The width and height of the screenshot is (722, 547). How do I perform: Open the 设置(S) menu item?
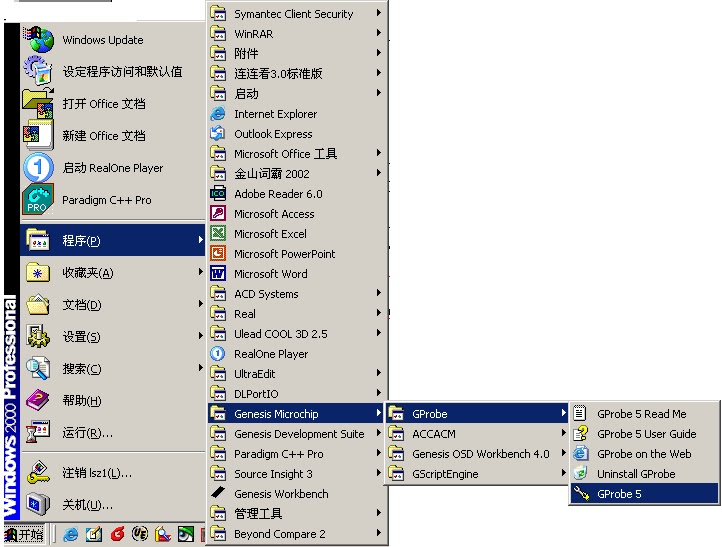112,337
